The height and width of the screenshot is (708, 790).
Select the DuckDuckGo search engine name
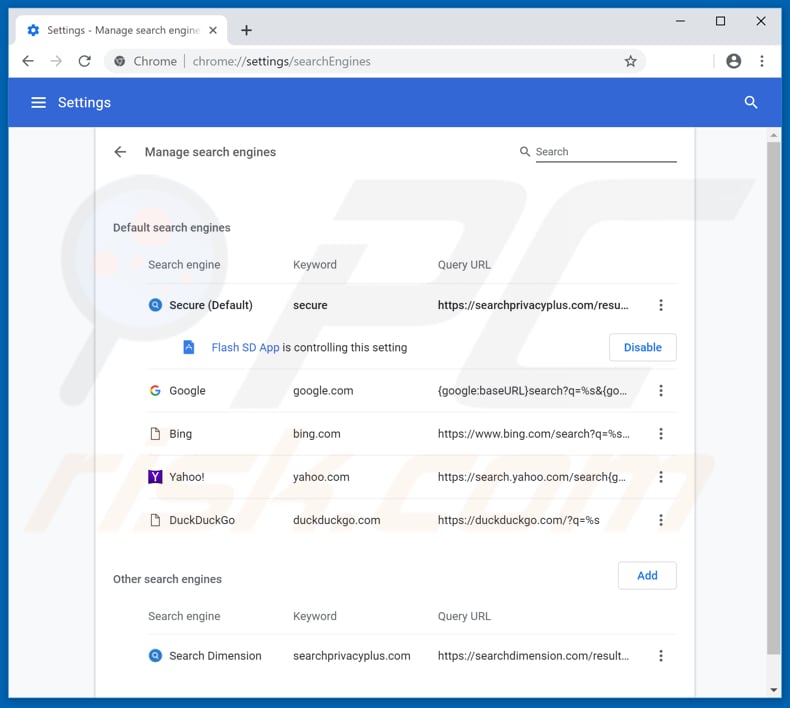(x=202, y=520)
